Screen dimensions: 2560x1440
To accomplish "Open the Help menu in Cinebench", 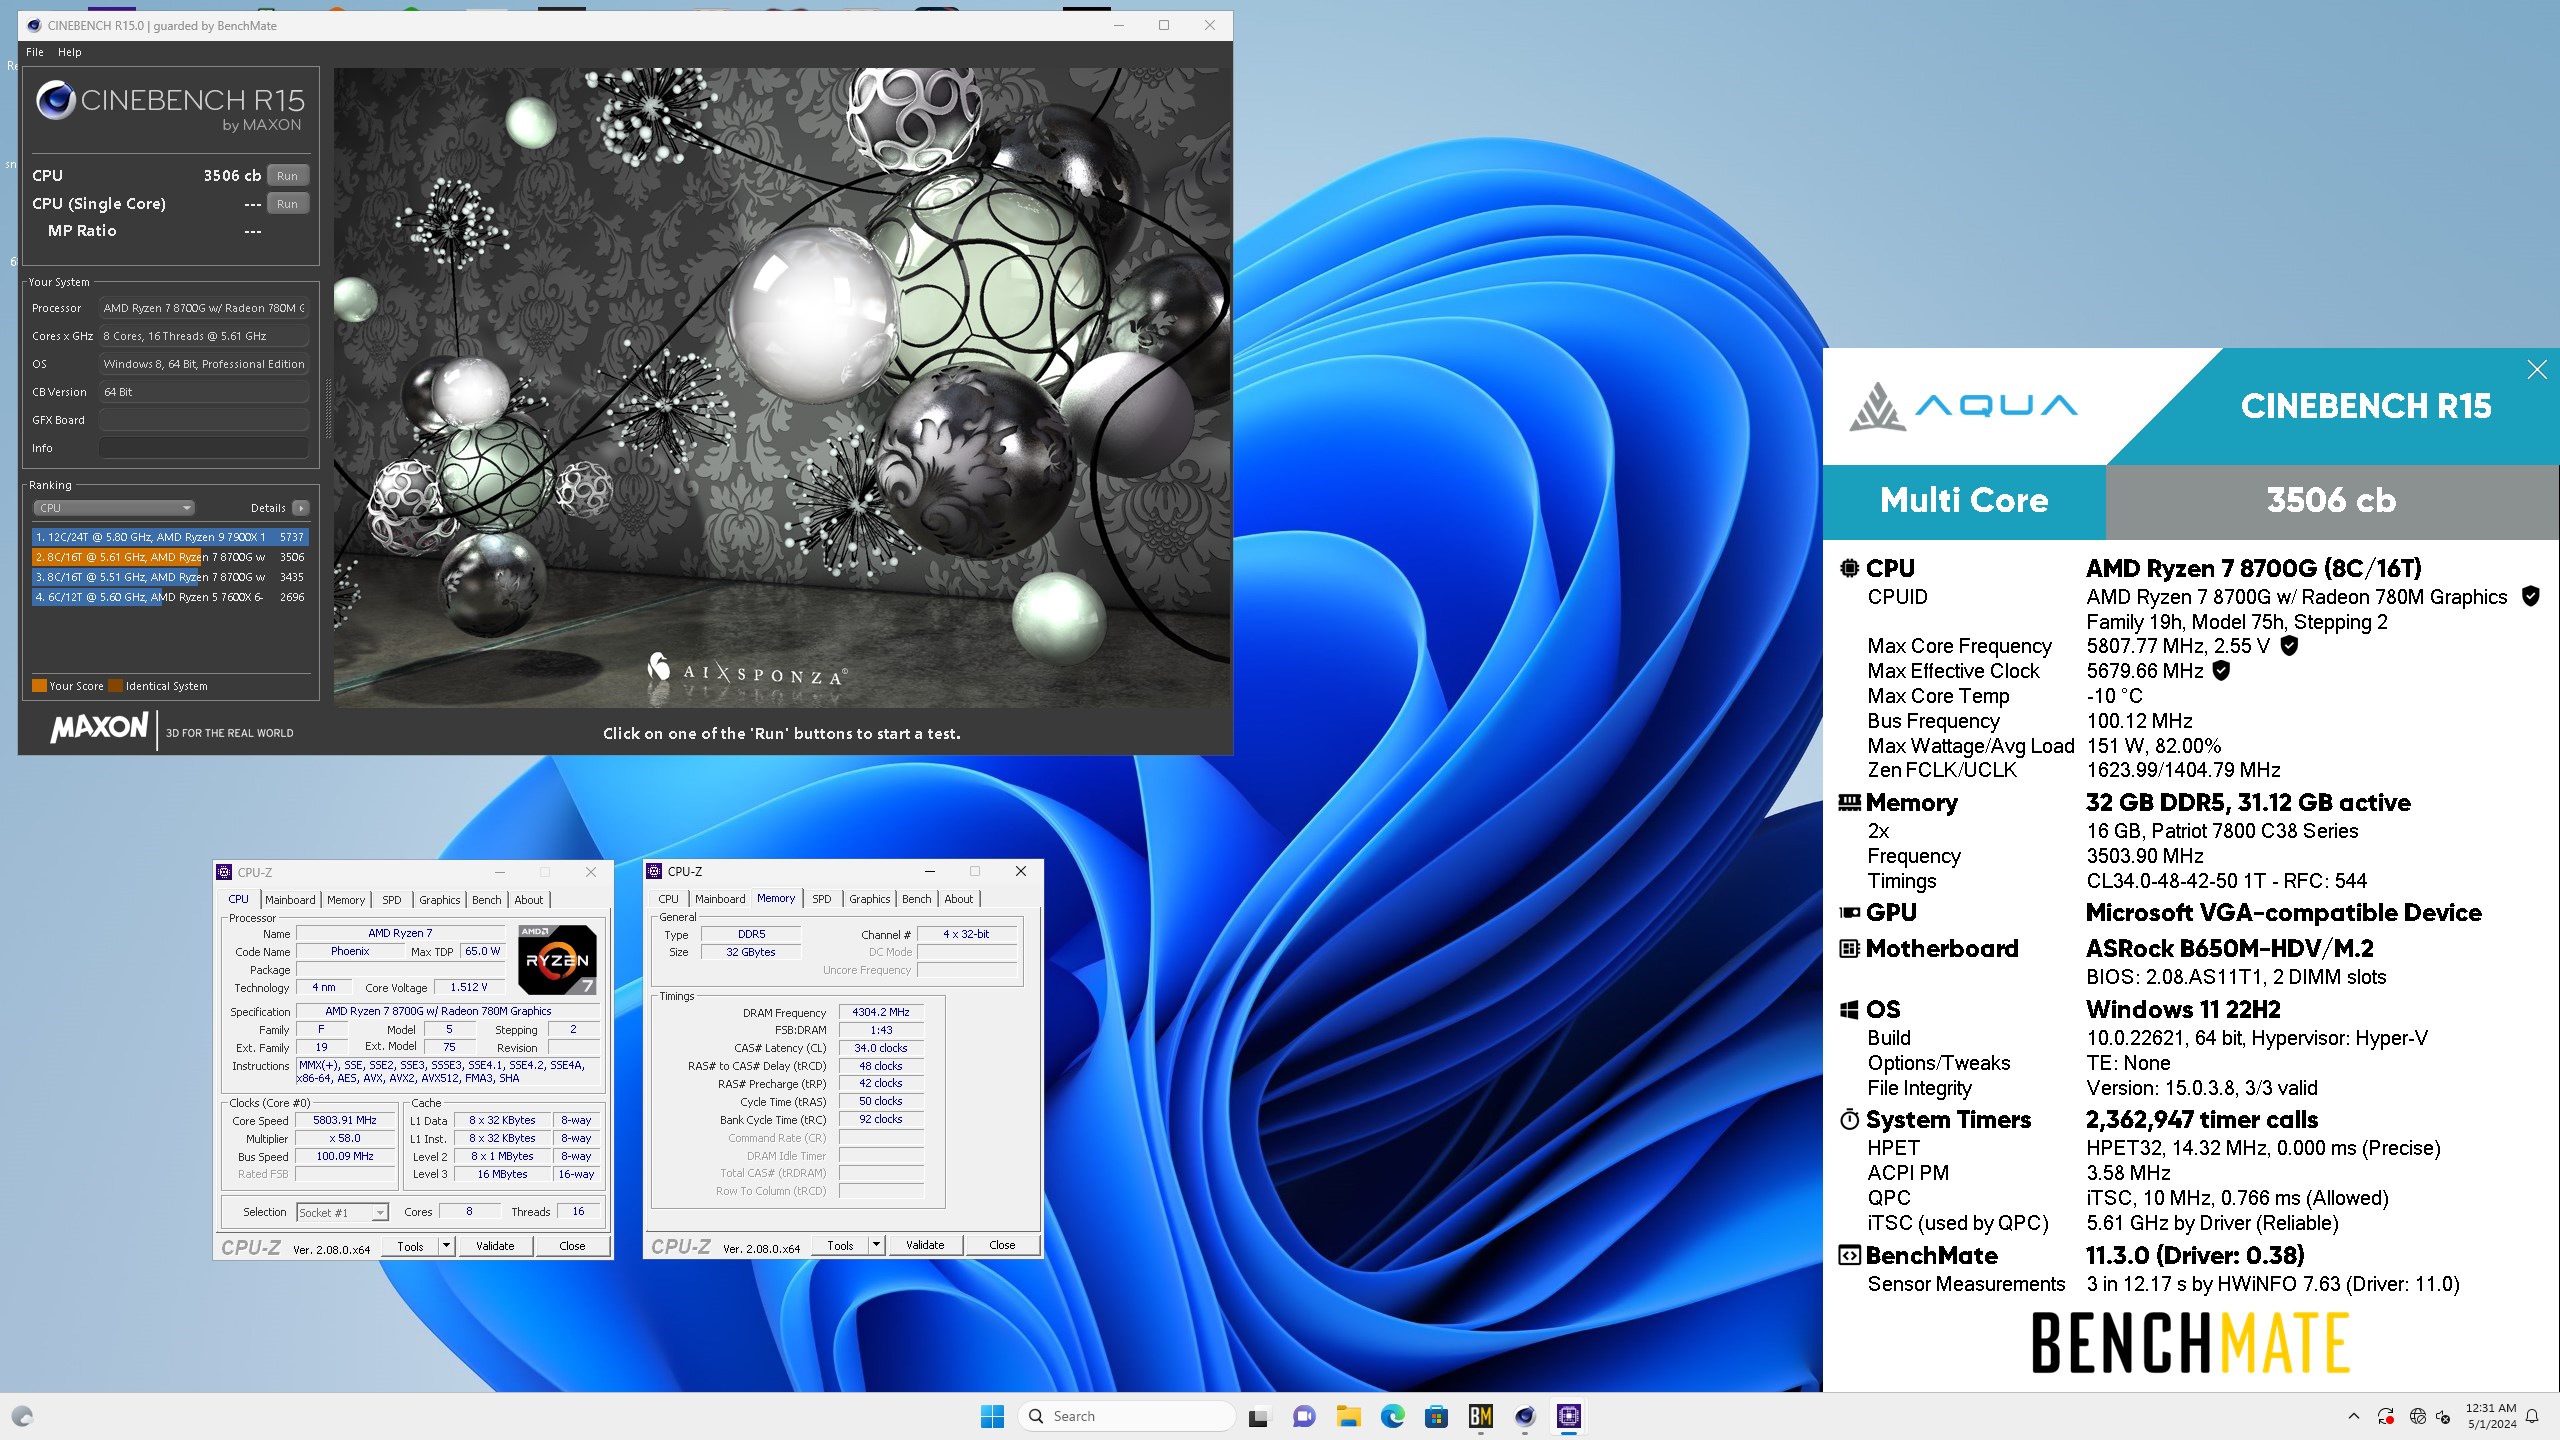I will (69, 52).
